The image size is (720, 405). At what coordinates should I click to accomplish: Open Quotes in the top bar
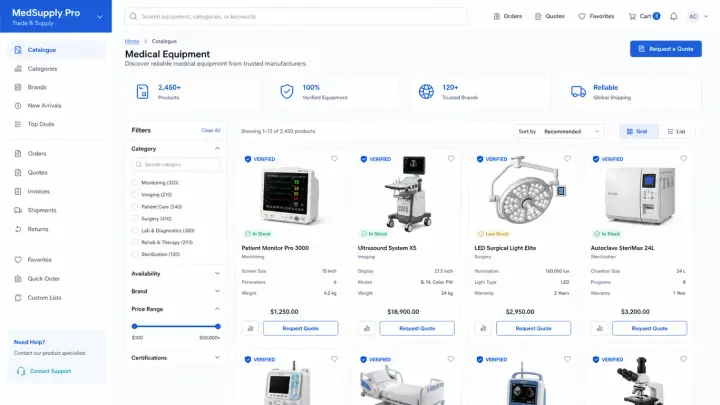[550, 16]
